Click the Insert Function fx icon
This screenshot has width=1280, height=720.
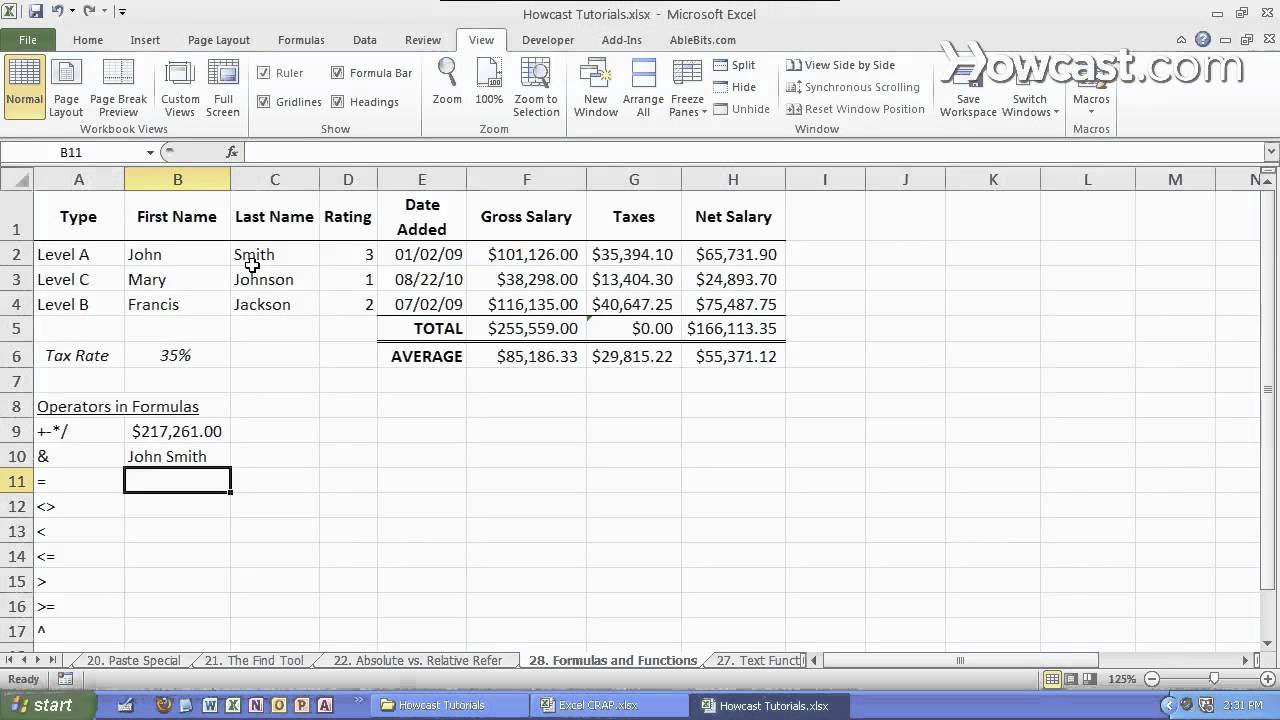click(232, 152)
